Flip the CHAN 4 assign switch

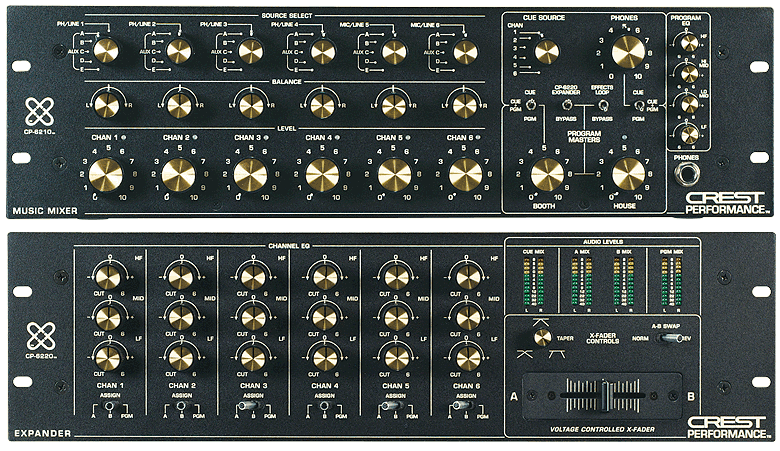(324, 405)
